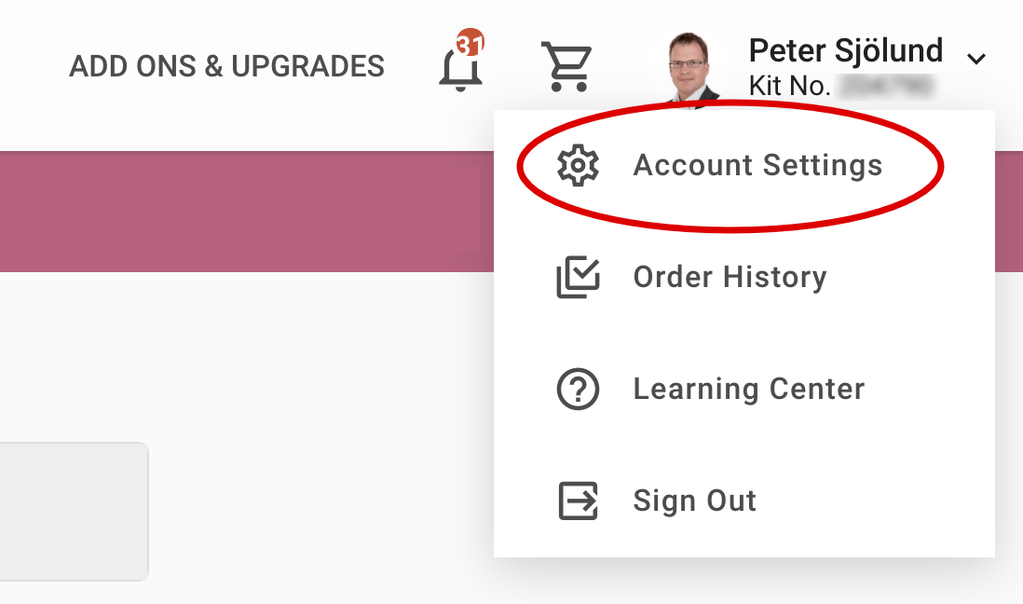Click the Account Settings gear icon
The width and height of the screenshot is (1023, 604).
[x=577, y=166]
